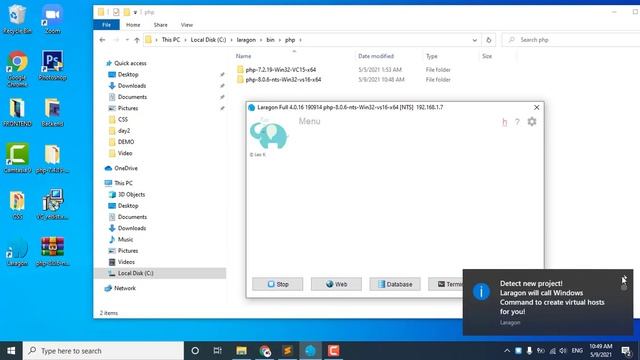Sort by Date modified column header

click(376, 56)
